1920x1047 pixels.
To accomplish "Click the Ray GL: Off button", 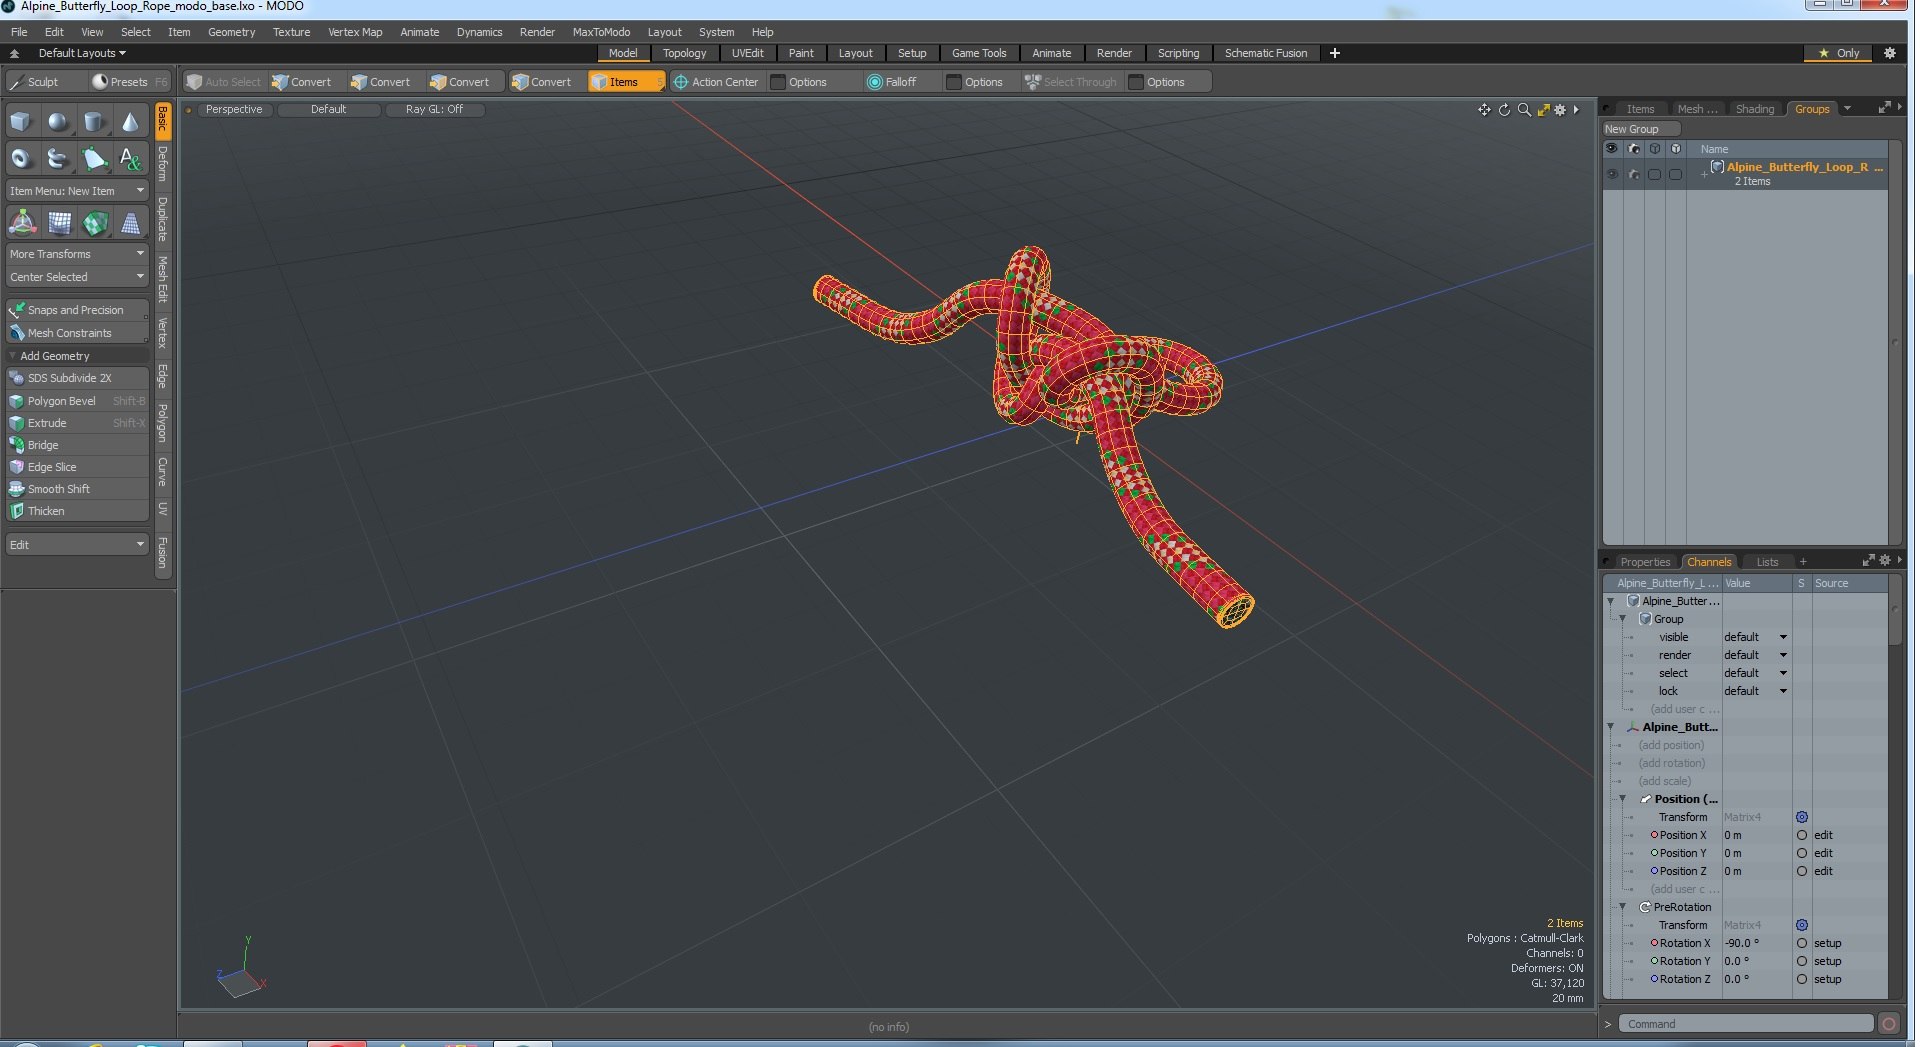I will [434, 109].
